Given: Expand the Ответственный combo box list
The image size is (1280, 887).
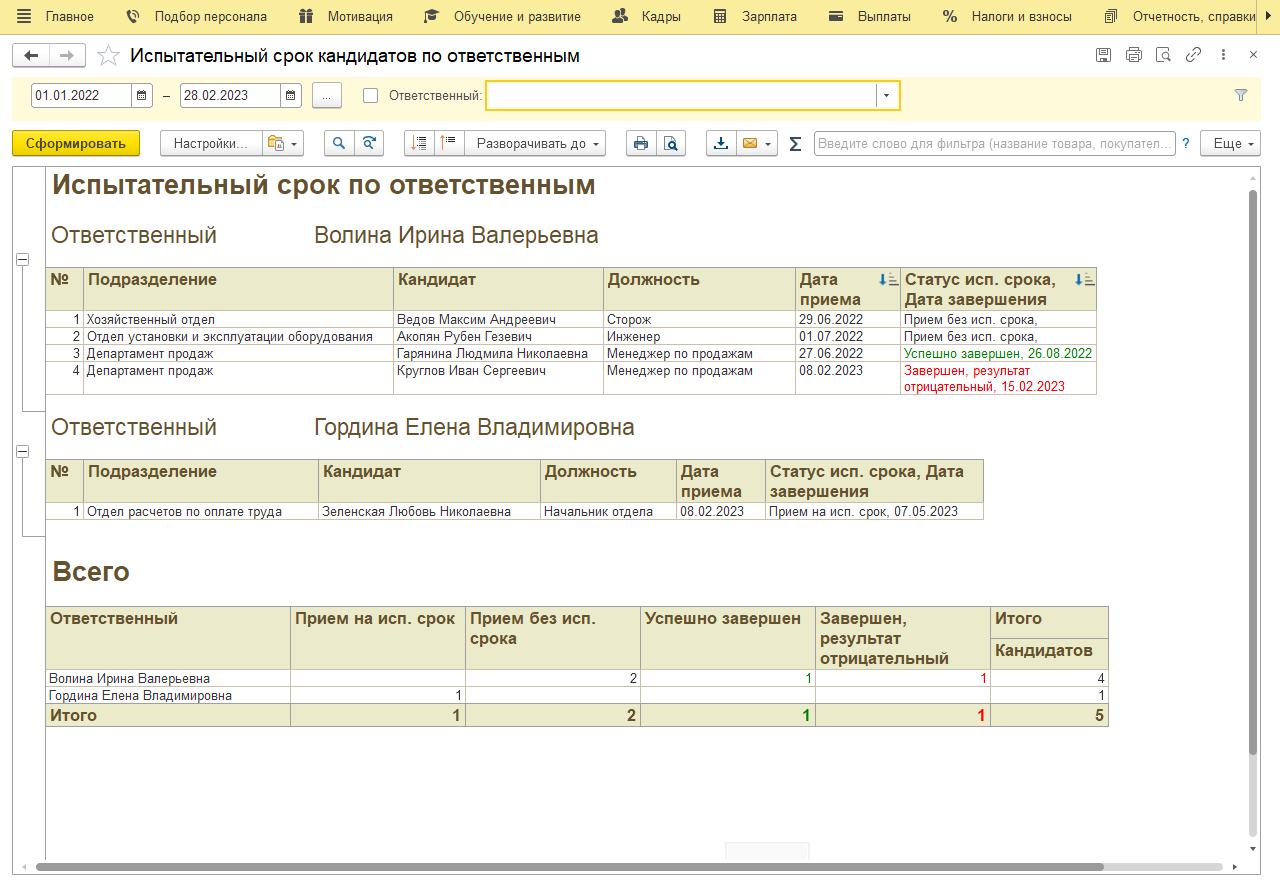Looking at the screenshot, I should (886, 96).
